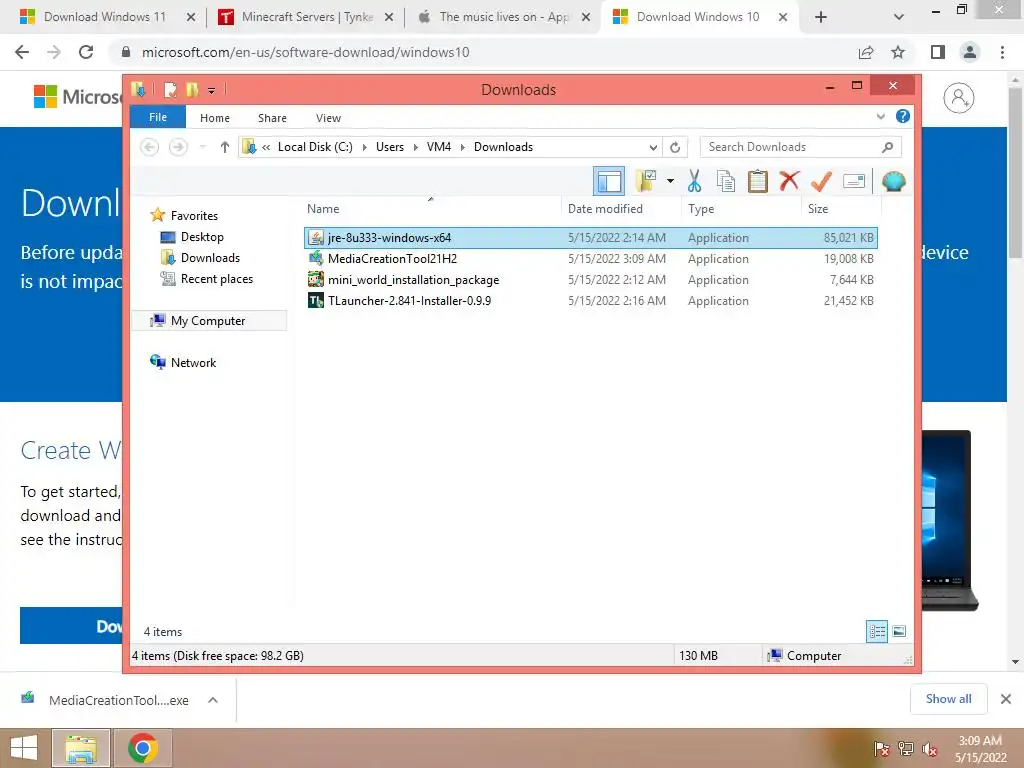This screenshot has height=768, width=1024.
Task: Select jre-8u333-windows-x64 file
Action: (590, 238)
